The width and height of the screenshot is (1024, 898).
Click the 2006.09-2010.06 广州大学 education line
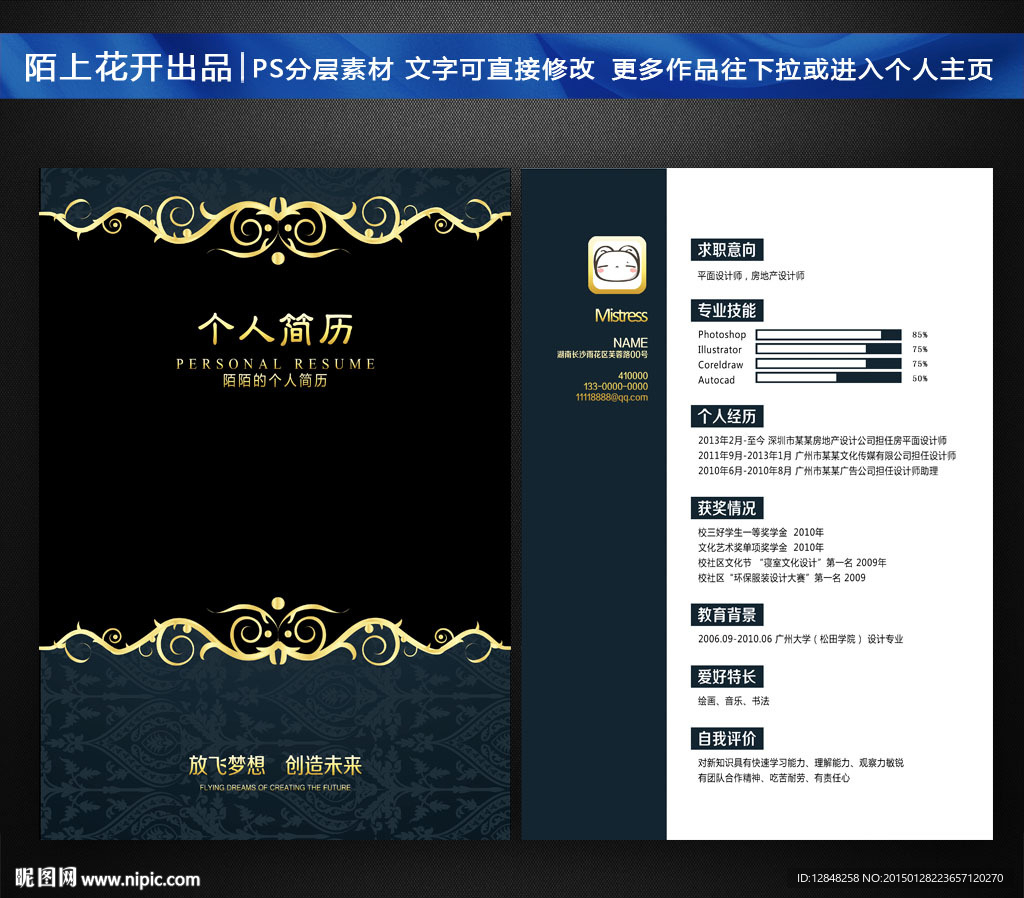(x=801, y=639)
